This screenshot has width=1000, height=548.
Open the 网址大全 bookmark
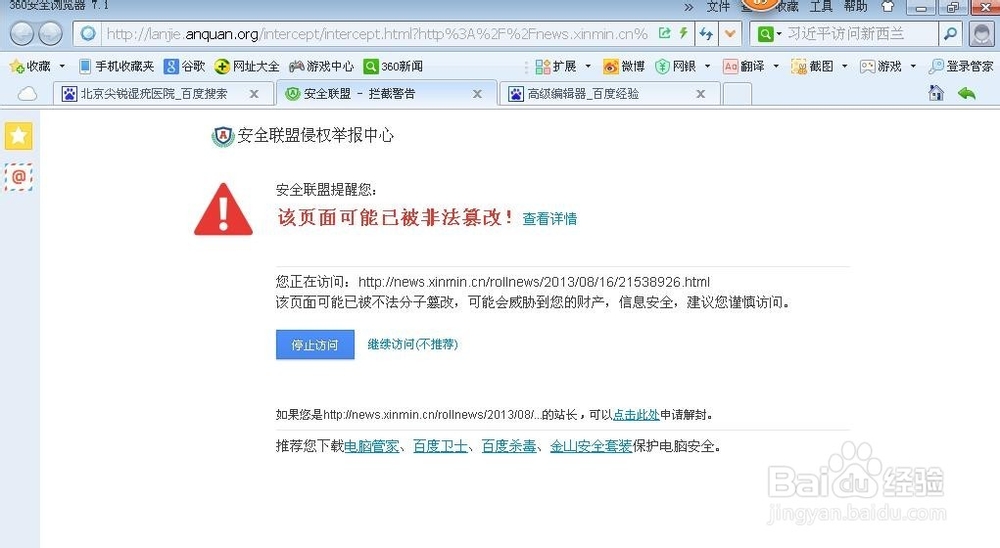tap(247, 66)
